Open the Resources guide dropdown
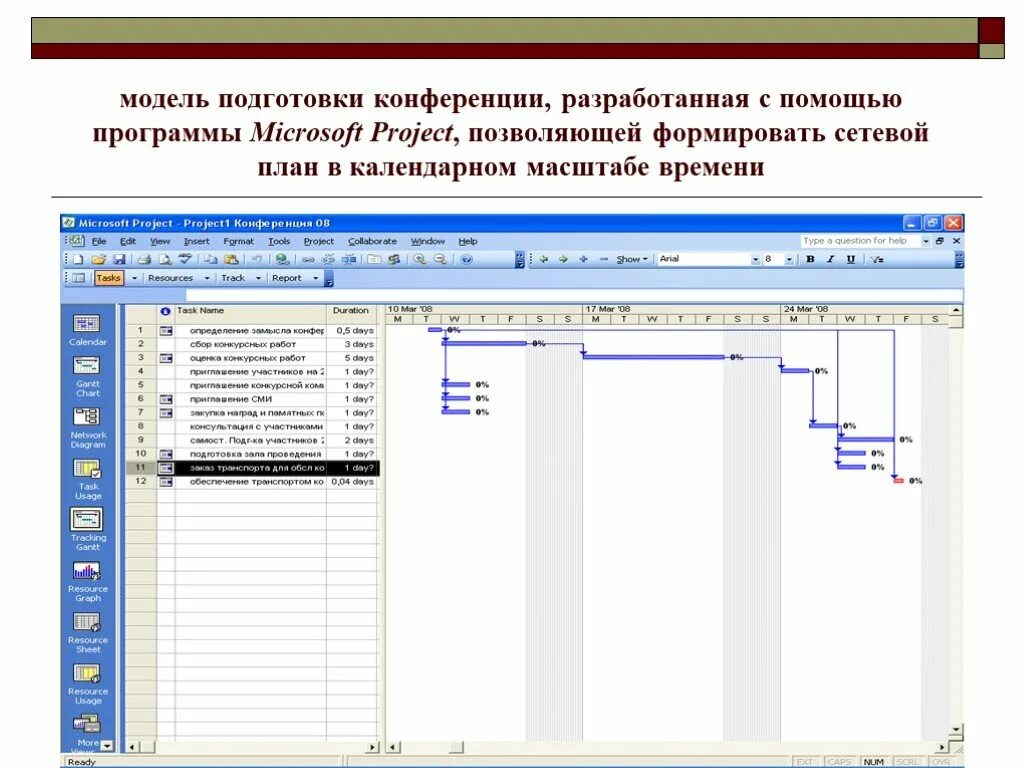 tap(207, 278)
